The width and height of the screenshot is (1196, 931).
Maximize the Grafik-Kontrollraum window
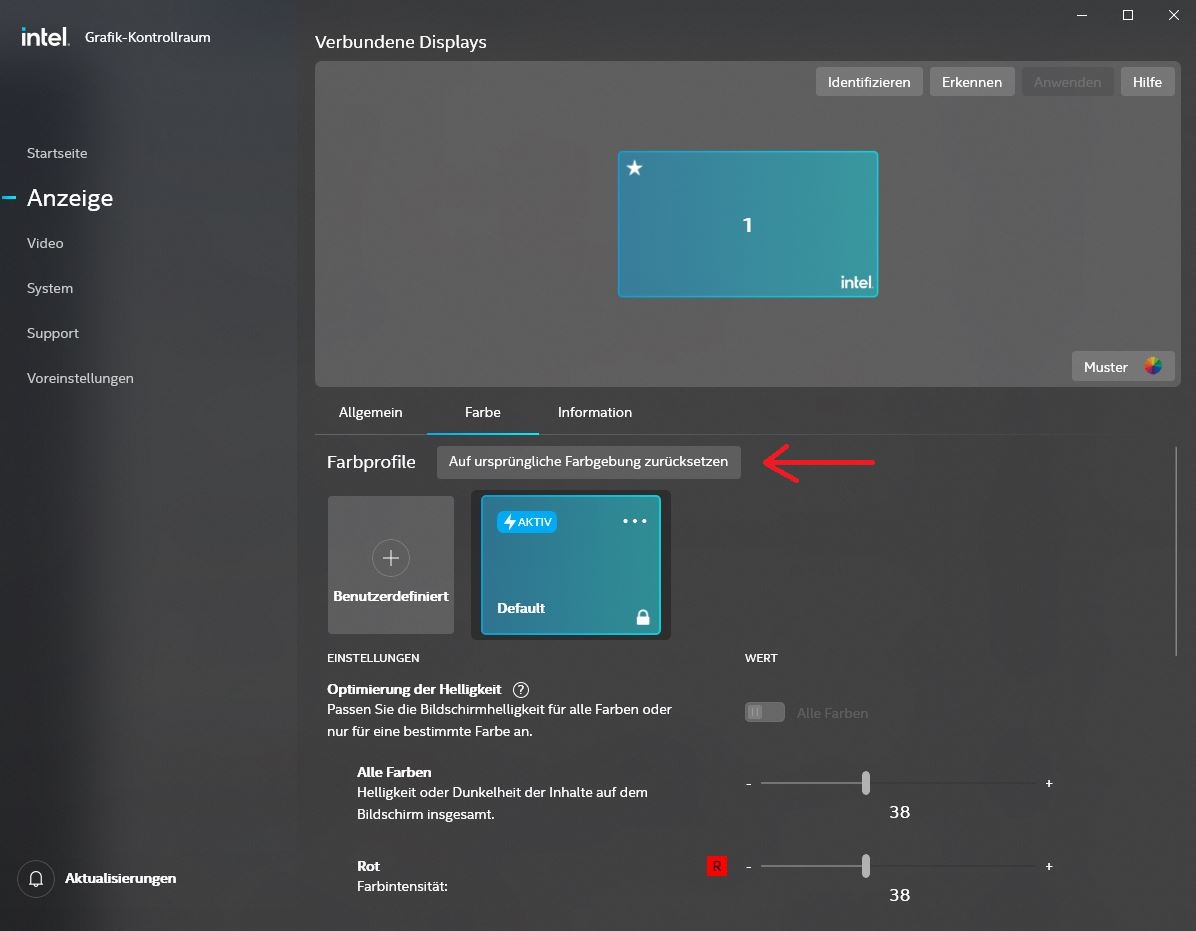pos(1127,15)
